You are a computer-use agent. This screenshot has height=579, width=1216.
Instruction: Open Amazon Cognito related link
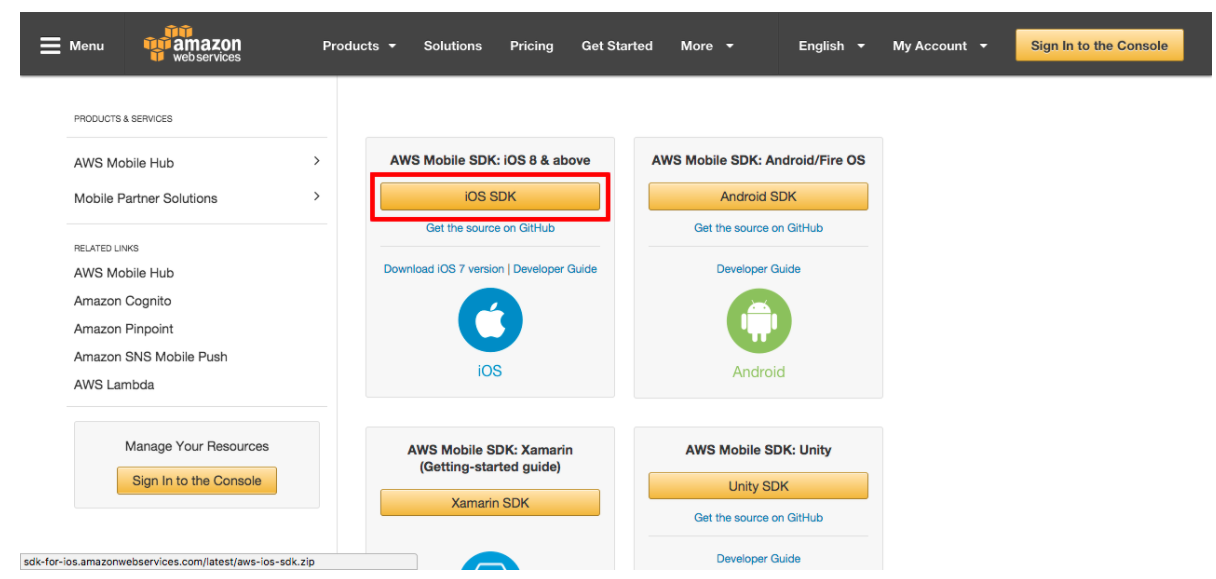pos(122,301)
